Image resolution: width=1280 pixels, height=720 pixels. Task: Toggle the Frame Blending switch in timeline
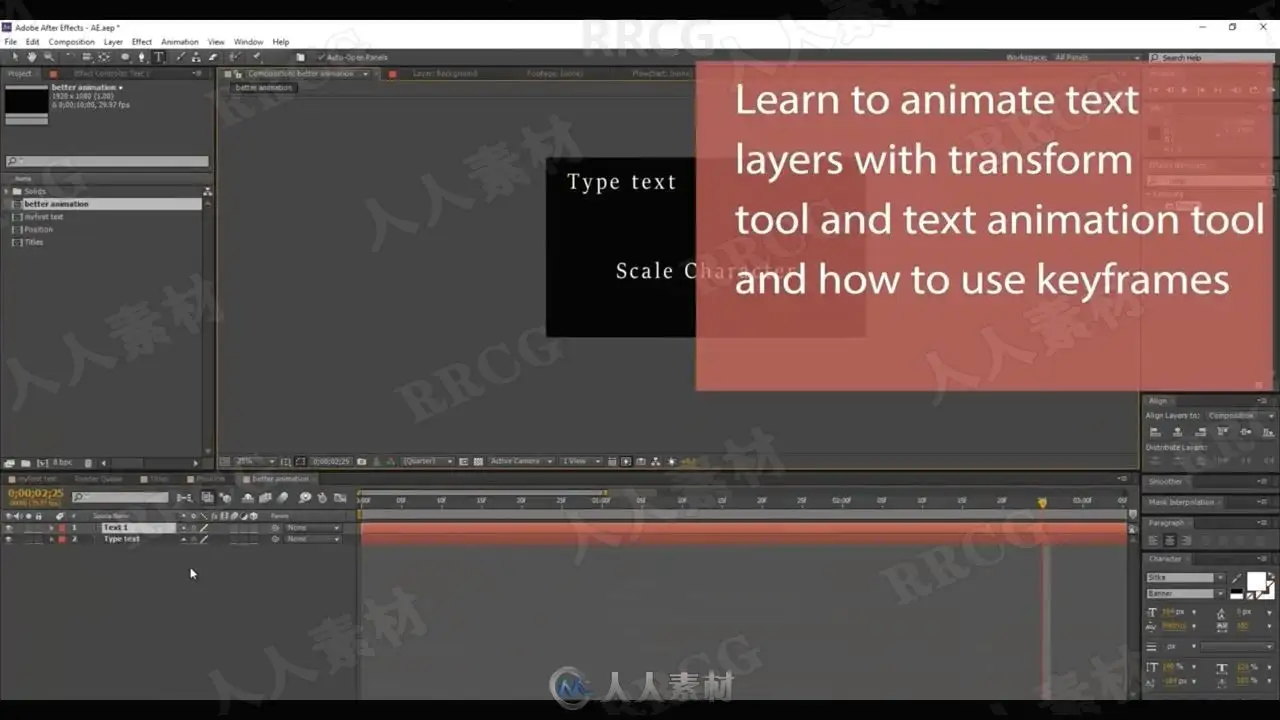click(265, 497)
